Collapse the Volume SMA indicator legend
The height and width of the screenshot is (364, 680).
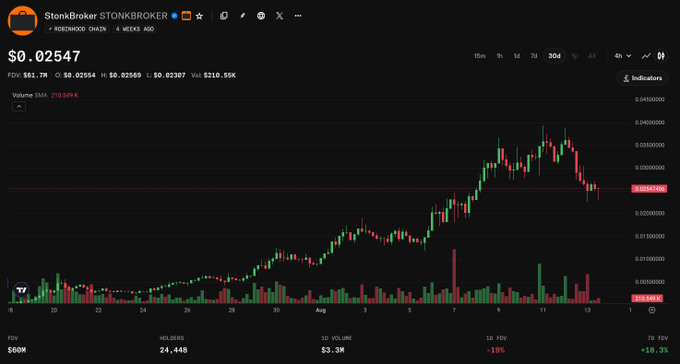tap(19, 106)
